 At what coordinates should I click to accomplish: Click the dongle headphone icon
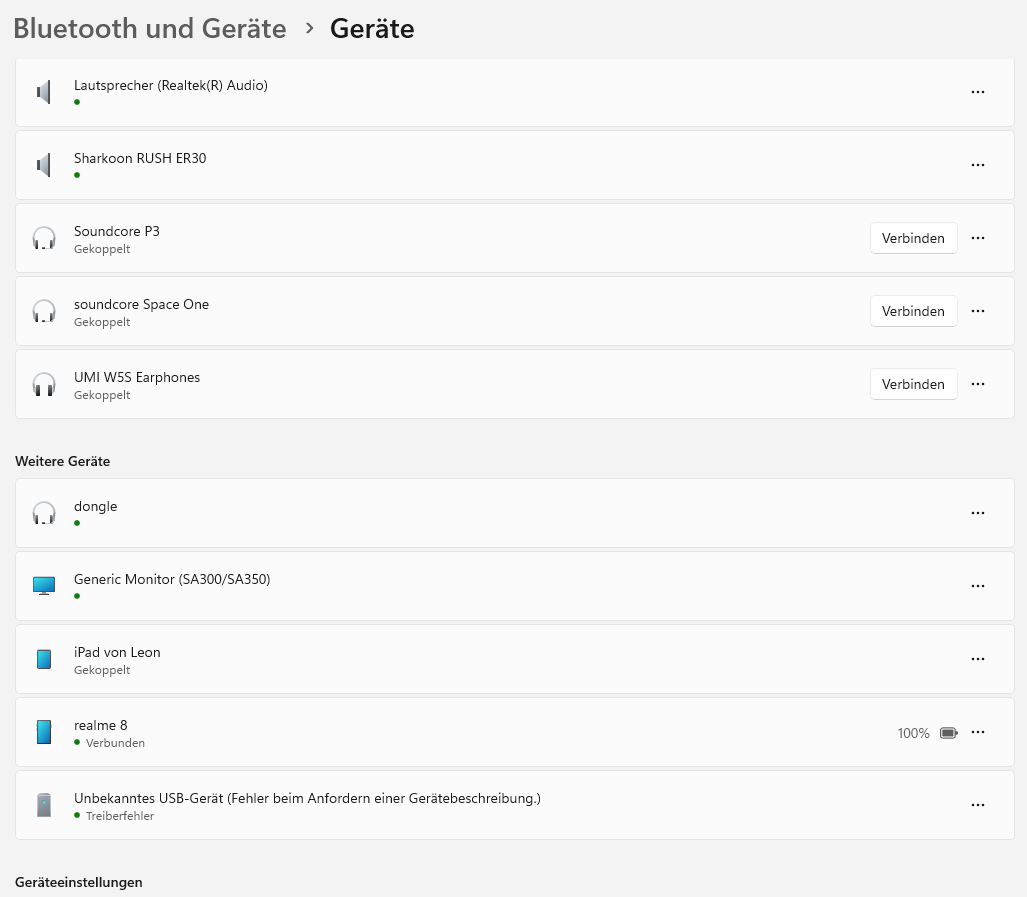43,512
